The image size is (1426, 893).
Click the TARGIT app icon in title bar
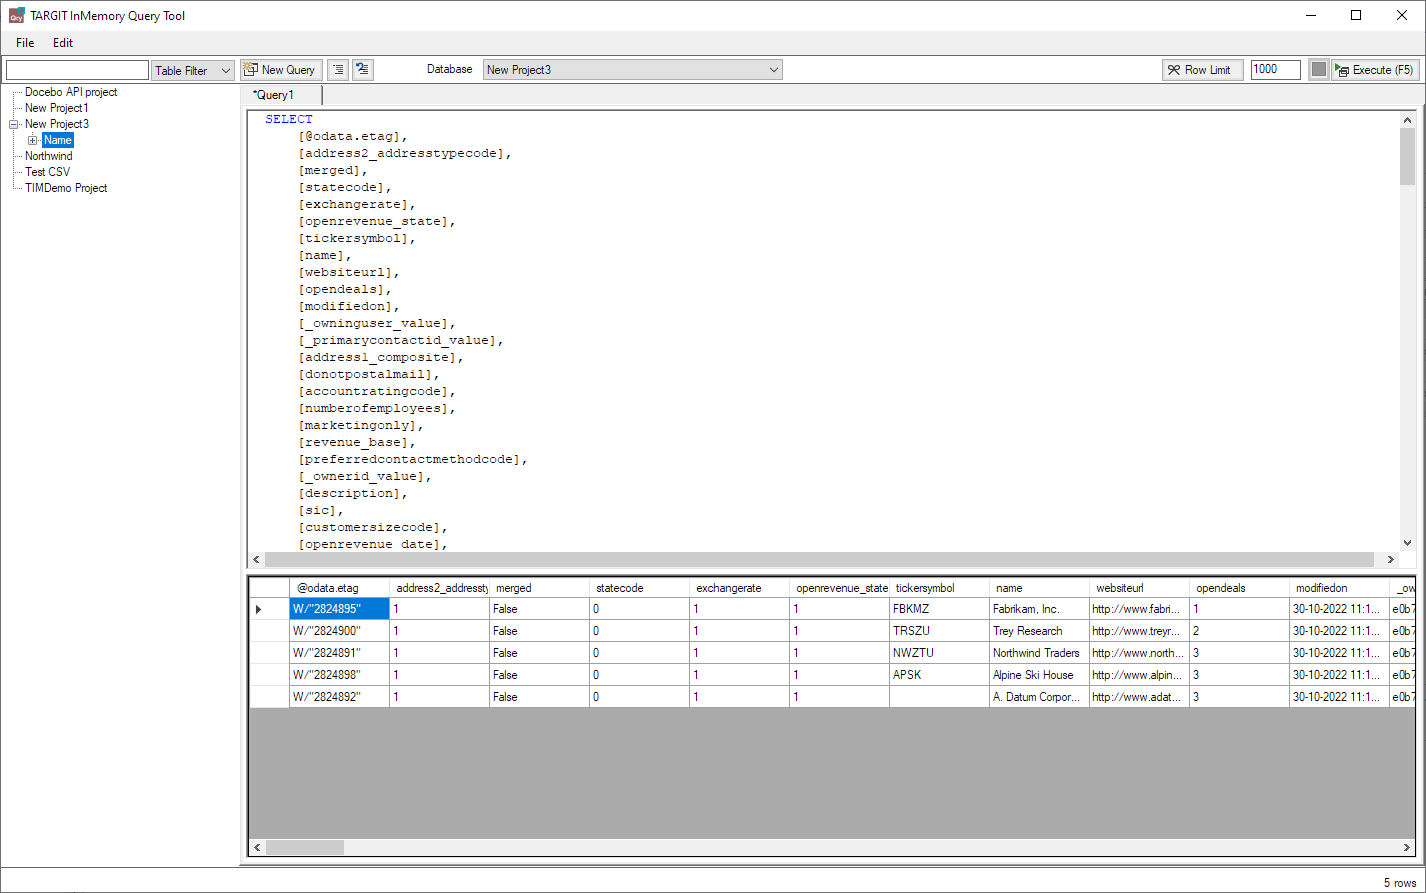[x=16, y=16]
